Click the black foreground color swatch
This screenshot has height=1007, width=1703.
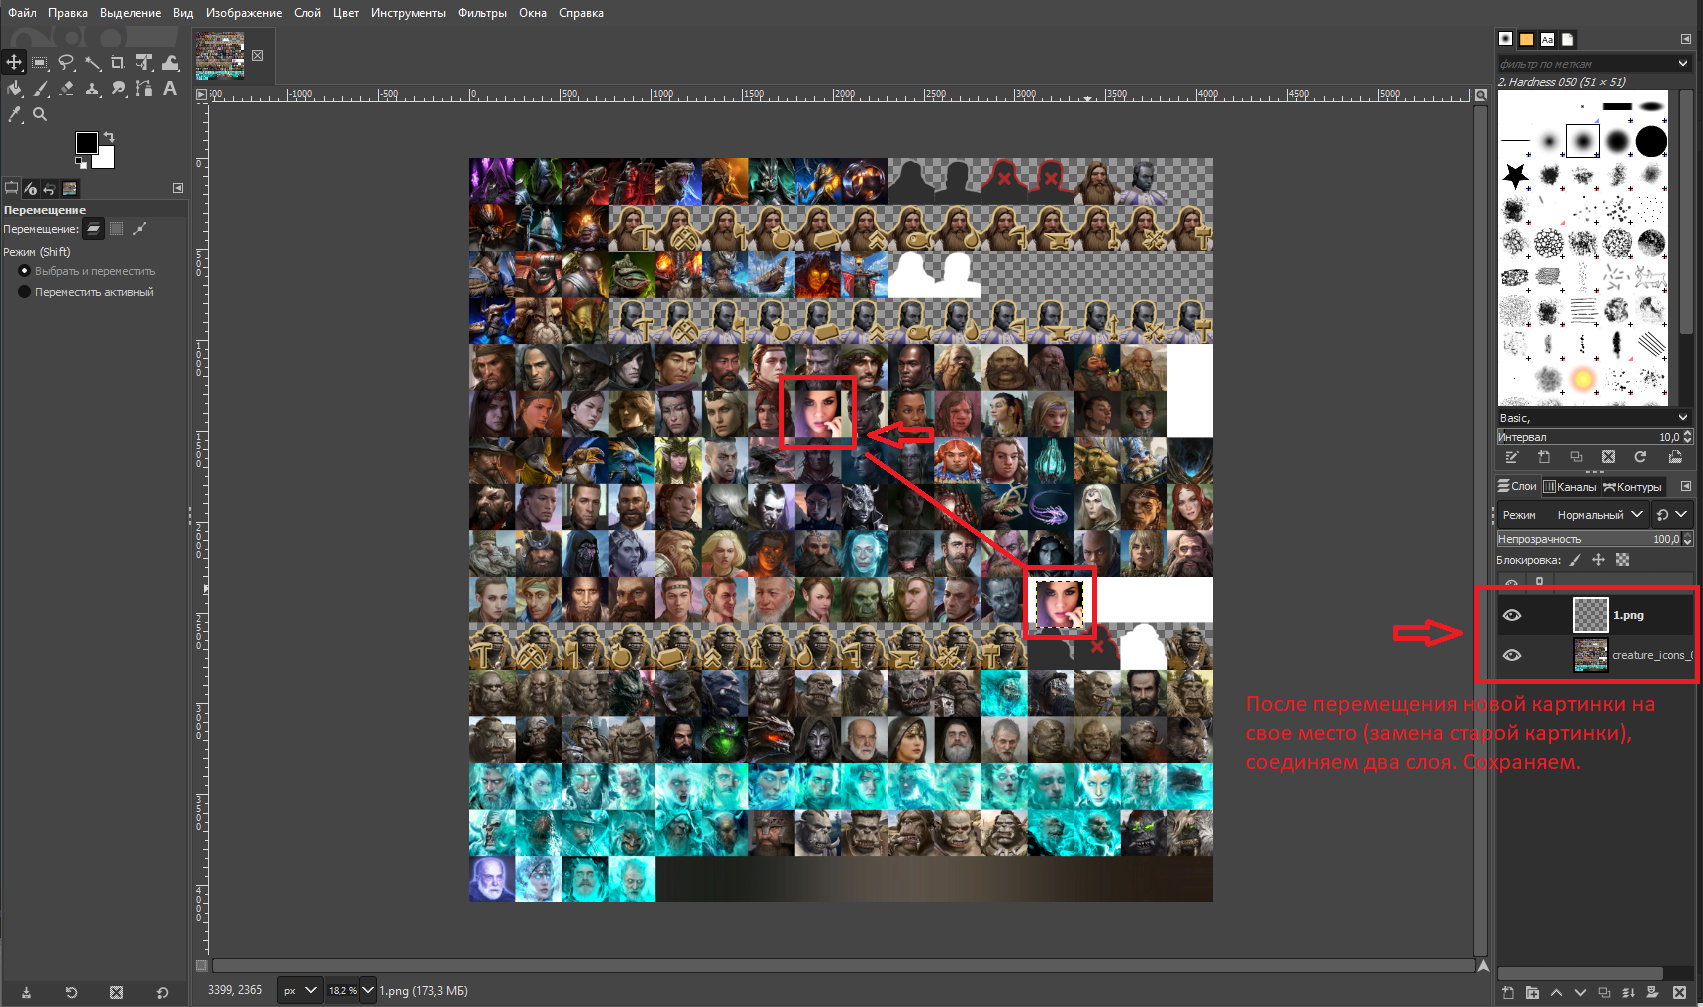(86, 142)
